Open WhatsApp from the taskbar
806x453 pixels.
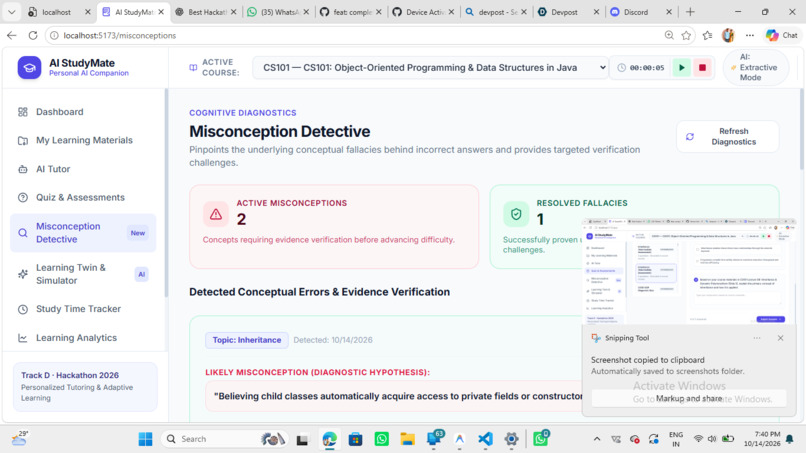[381, 439]
